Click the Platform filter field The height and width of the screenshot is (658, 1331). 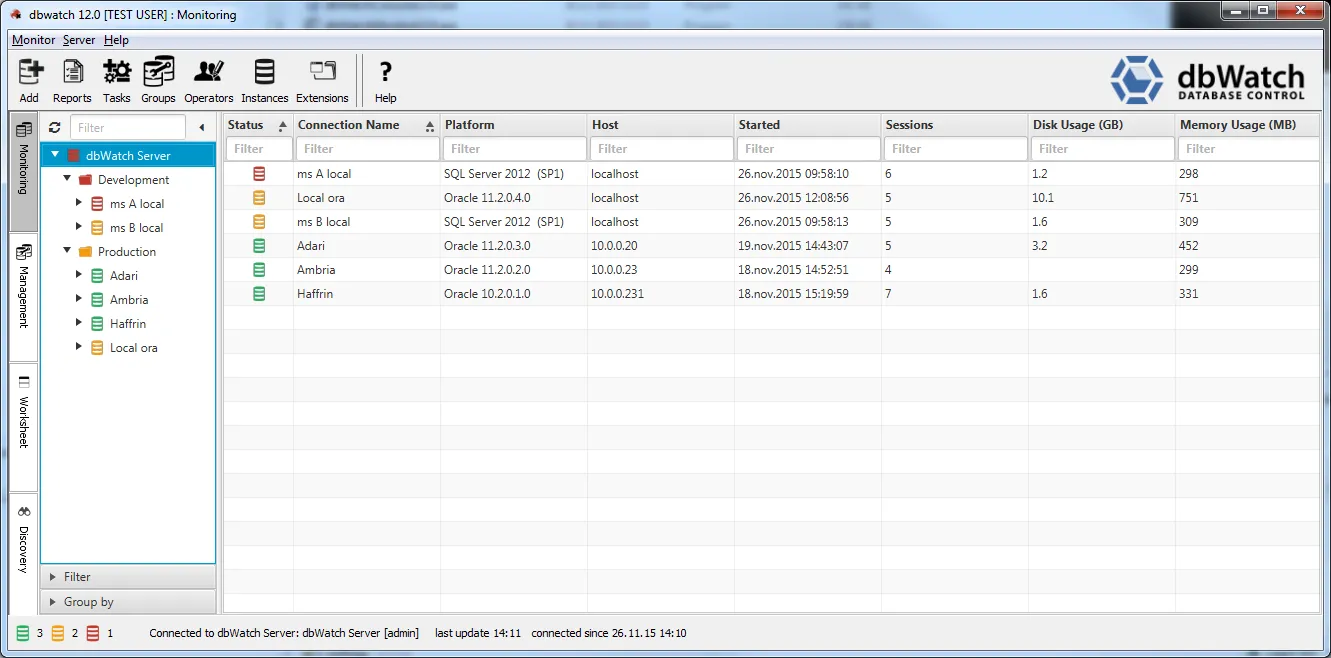coord(514,149)
